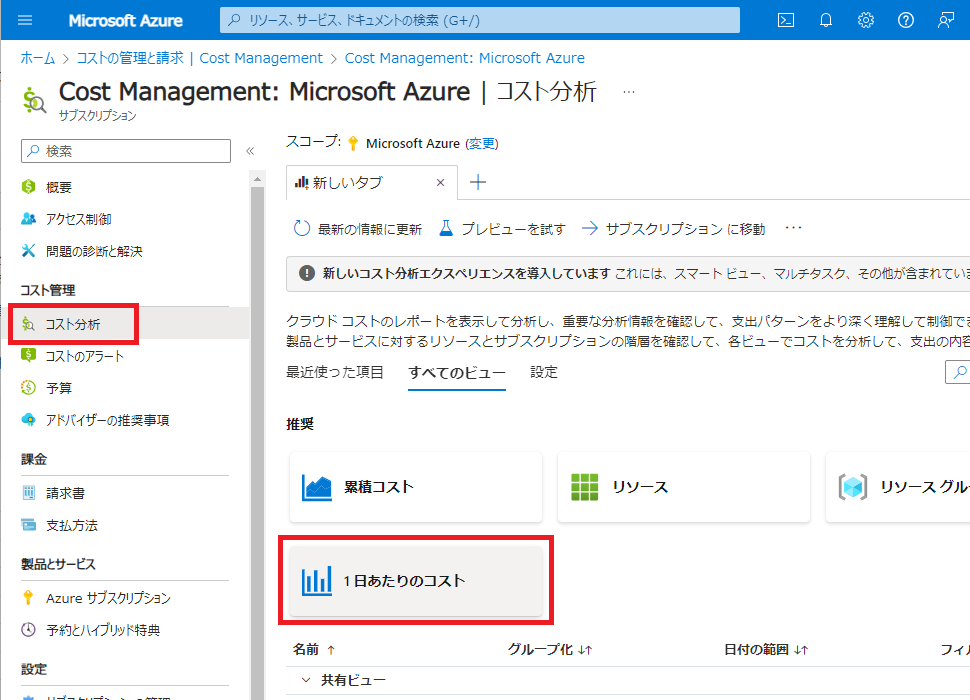This screenshot has width=970, height=700.
Task: Click the sidebar scrollbar track
Action: 257,443
